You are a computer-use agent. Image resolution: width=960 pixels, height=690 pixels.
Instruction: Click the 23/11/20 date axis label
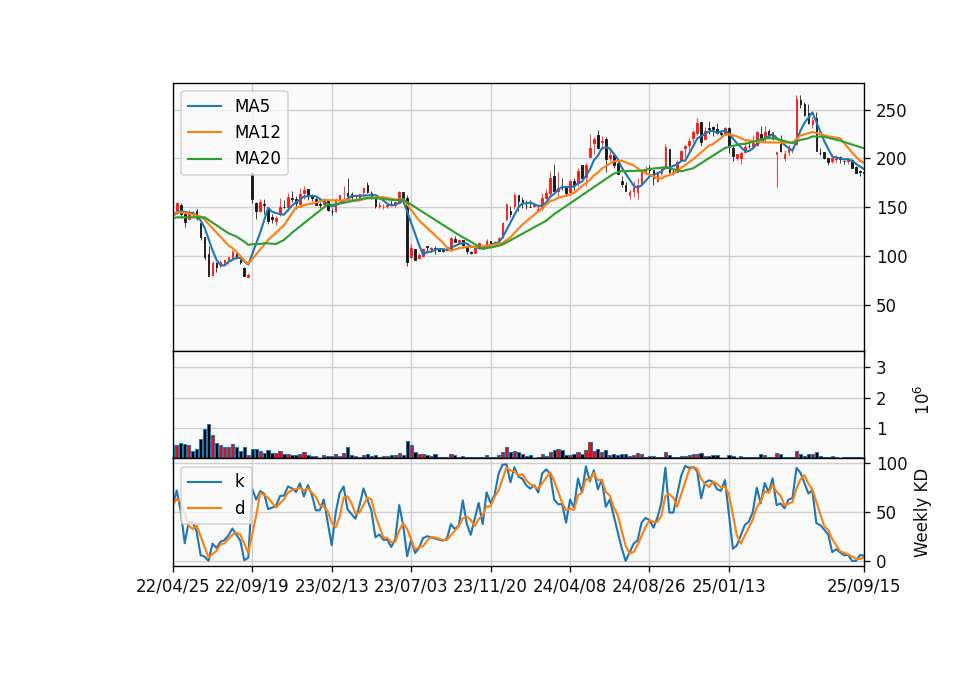click(490, 586)
